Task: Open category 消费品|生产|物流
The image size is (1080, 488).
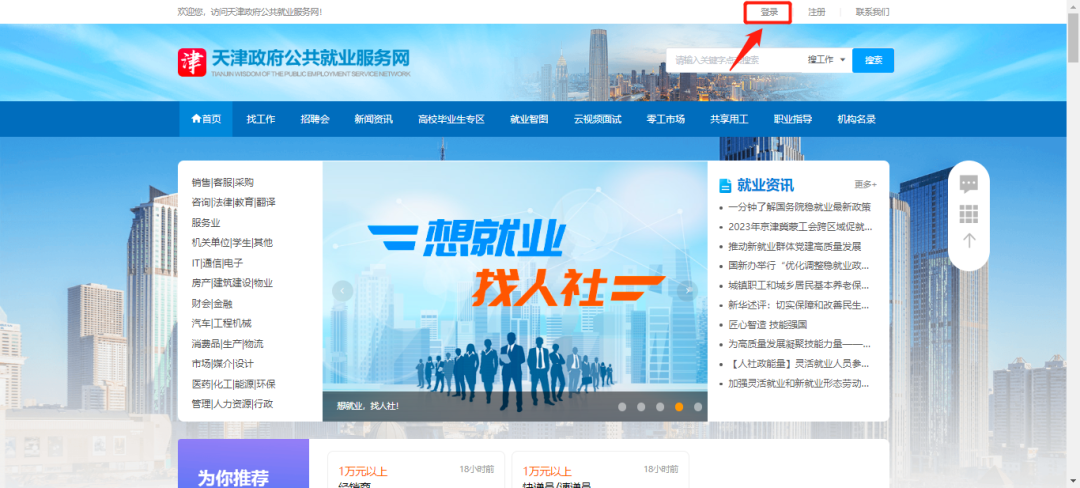Action: (x=227, y=343)
